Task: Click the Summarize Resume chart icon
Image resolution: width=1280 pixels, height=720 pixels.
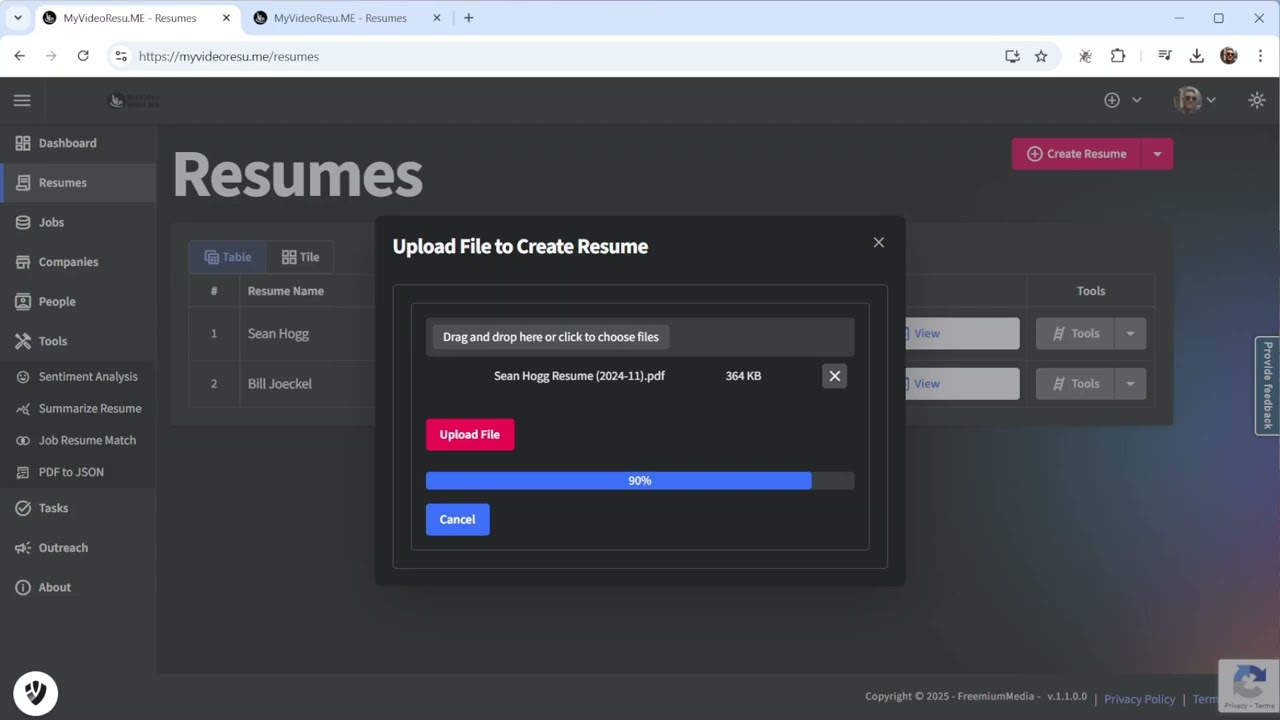Action: [23, 408]
